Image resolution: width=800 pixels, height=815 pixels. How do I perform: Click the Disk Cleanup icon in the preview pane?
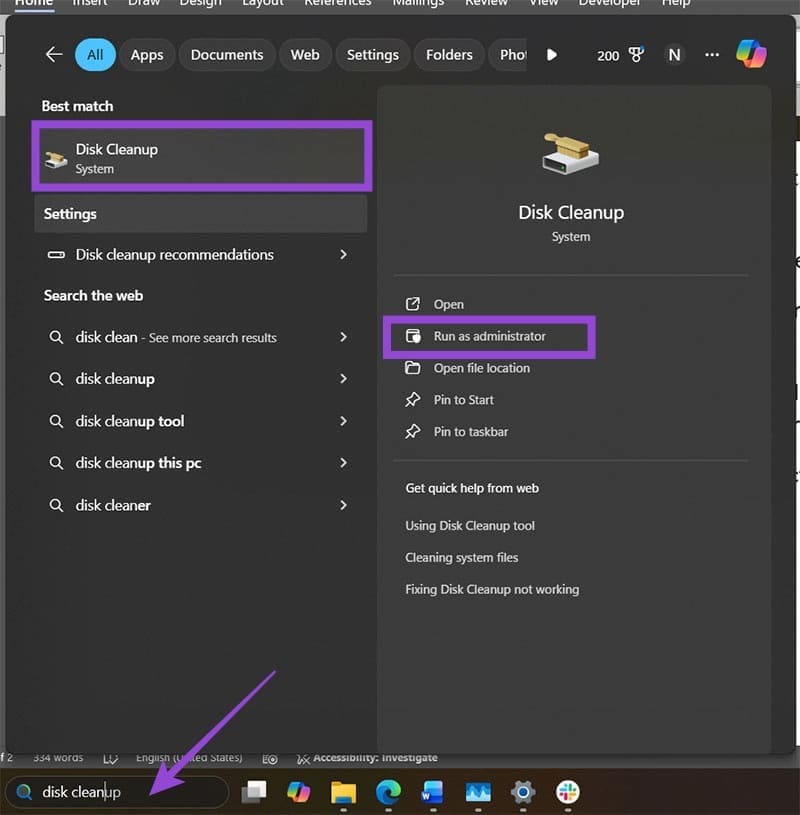(x=570, y=150)
